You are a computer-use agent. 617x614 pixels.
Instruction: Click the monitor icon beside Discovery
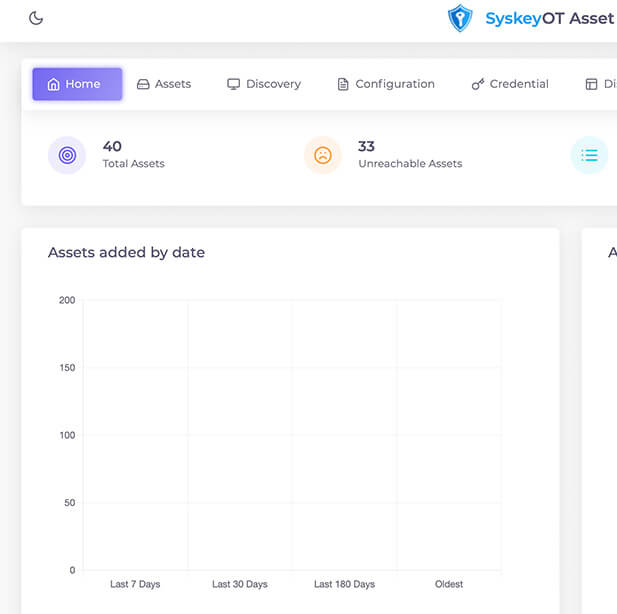click(233, 84)
